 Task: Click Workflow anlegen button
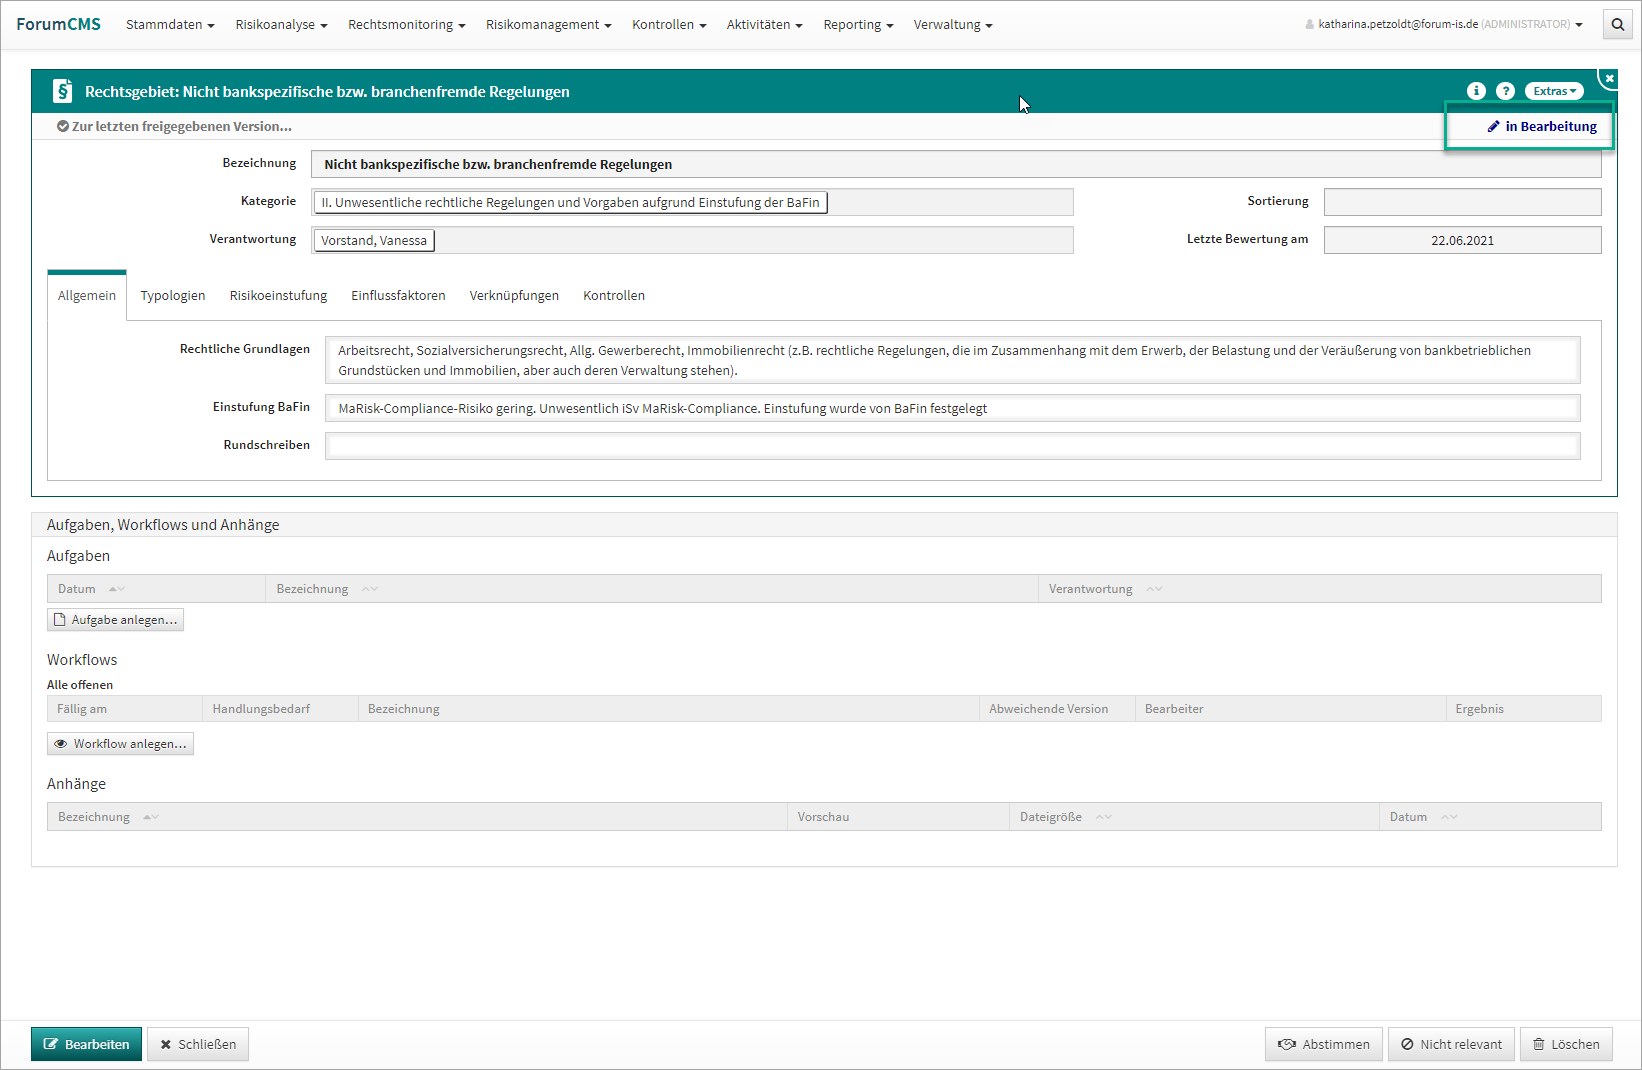tap(120, 744)
